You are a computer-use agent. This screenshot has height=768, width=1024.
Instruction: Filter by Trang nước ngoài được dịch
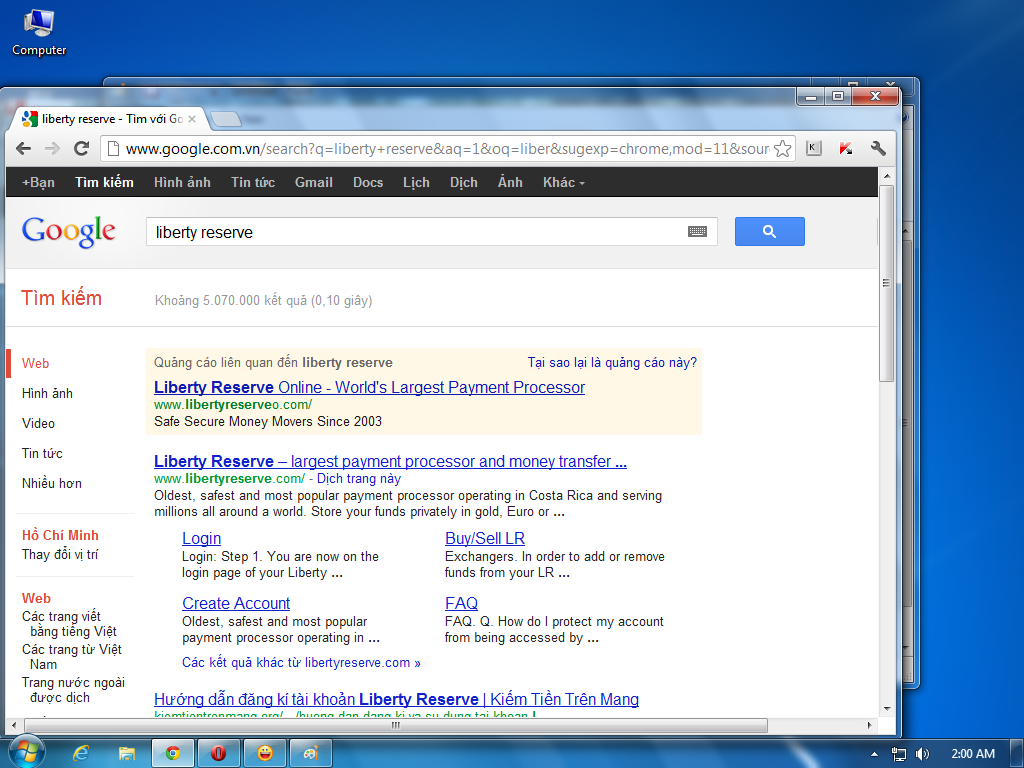[x=73, y=690]
